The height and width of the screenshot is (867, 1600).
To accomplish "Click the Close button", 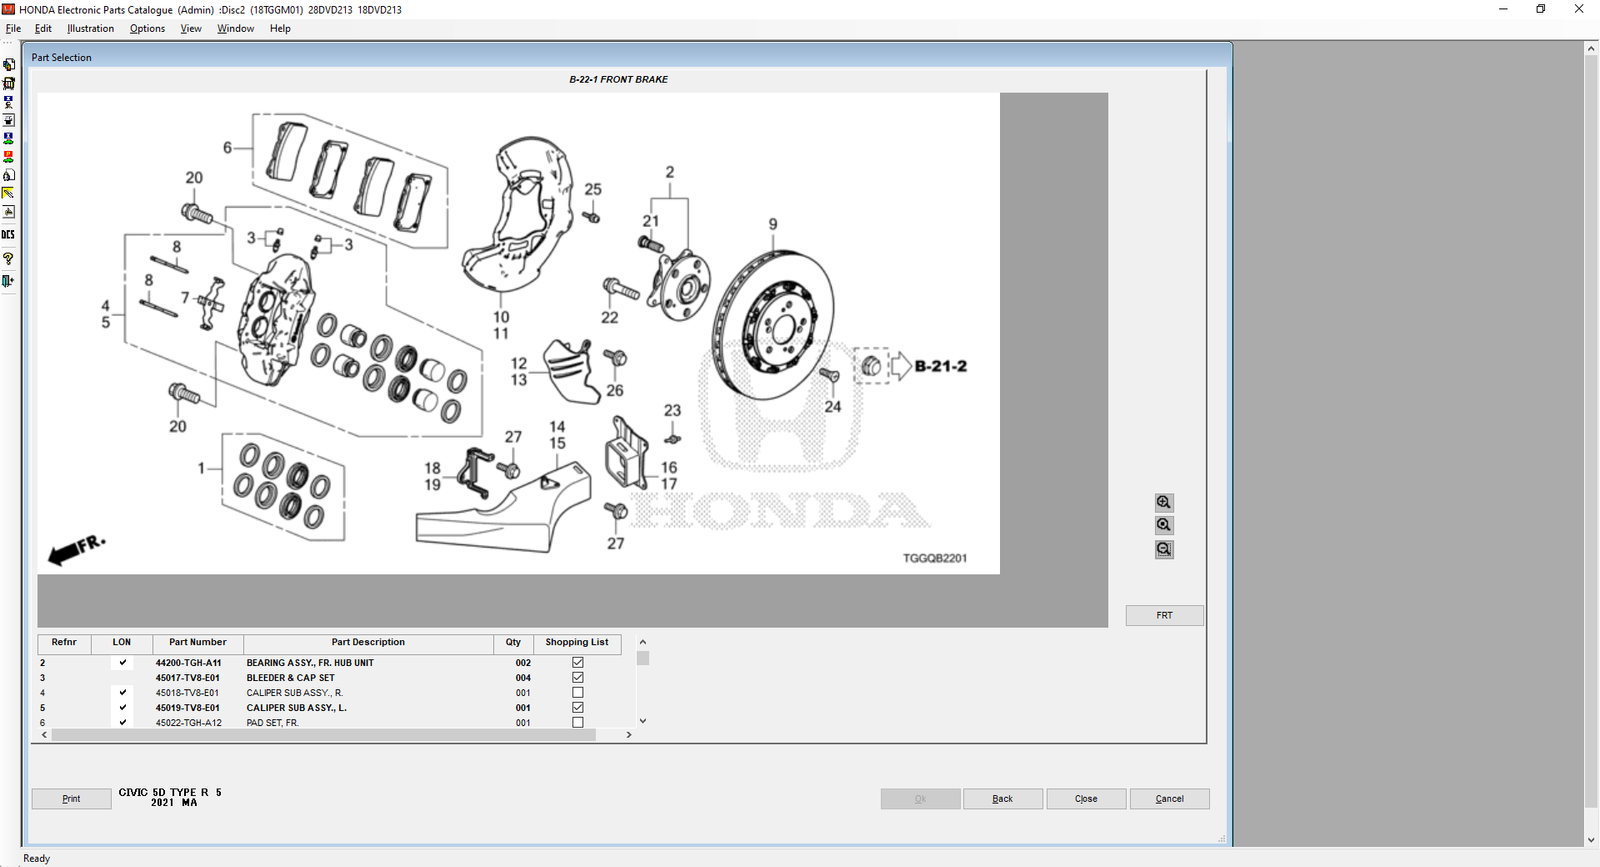I will (1086, 799).
